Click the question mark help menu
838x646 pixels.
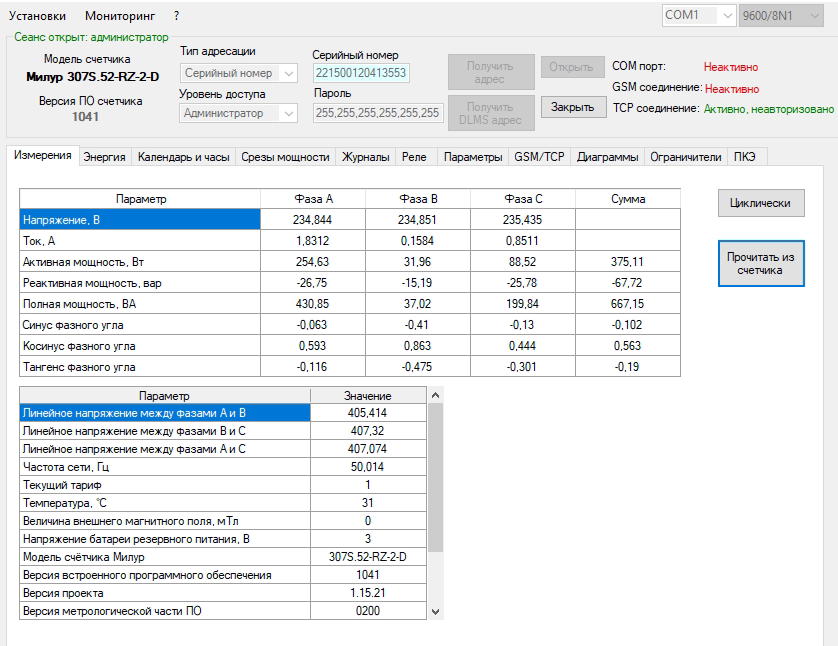coord(177,16)
